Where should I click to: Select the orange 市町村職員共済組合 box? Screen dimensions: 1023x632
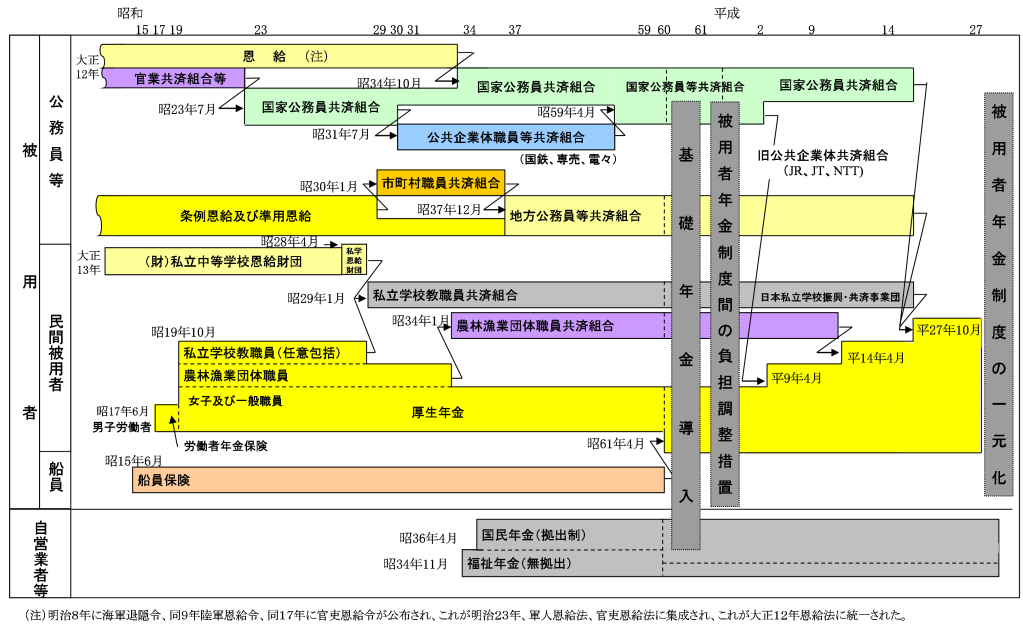440,184
